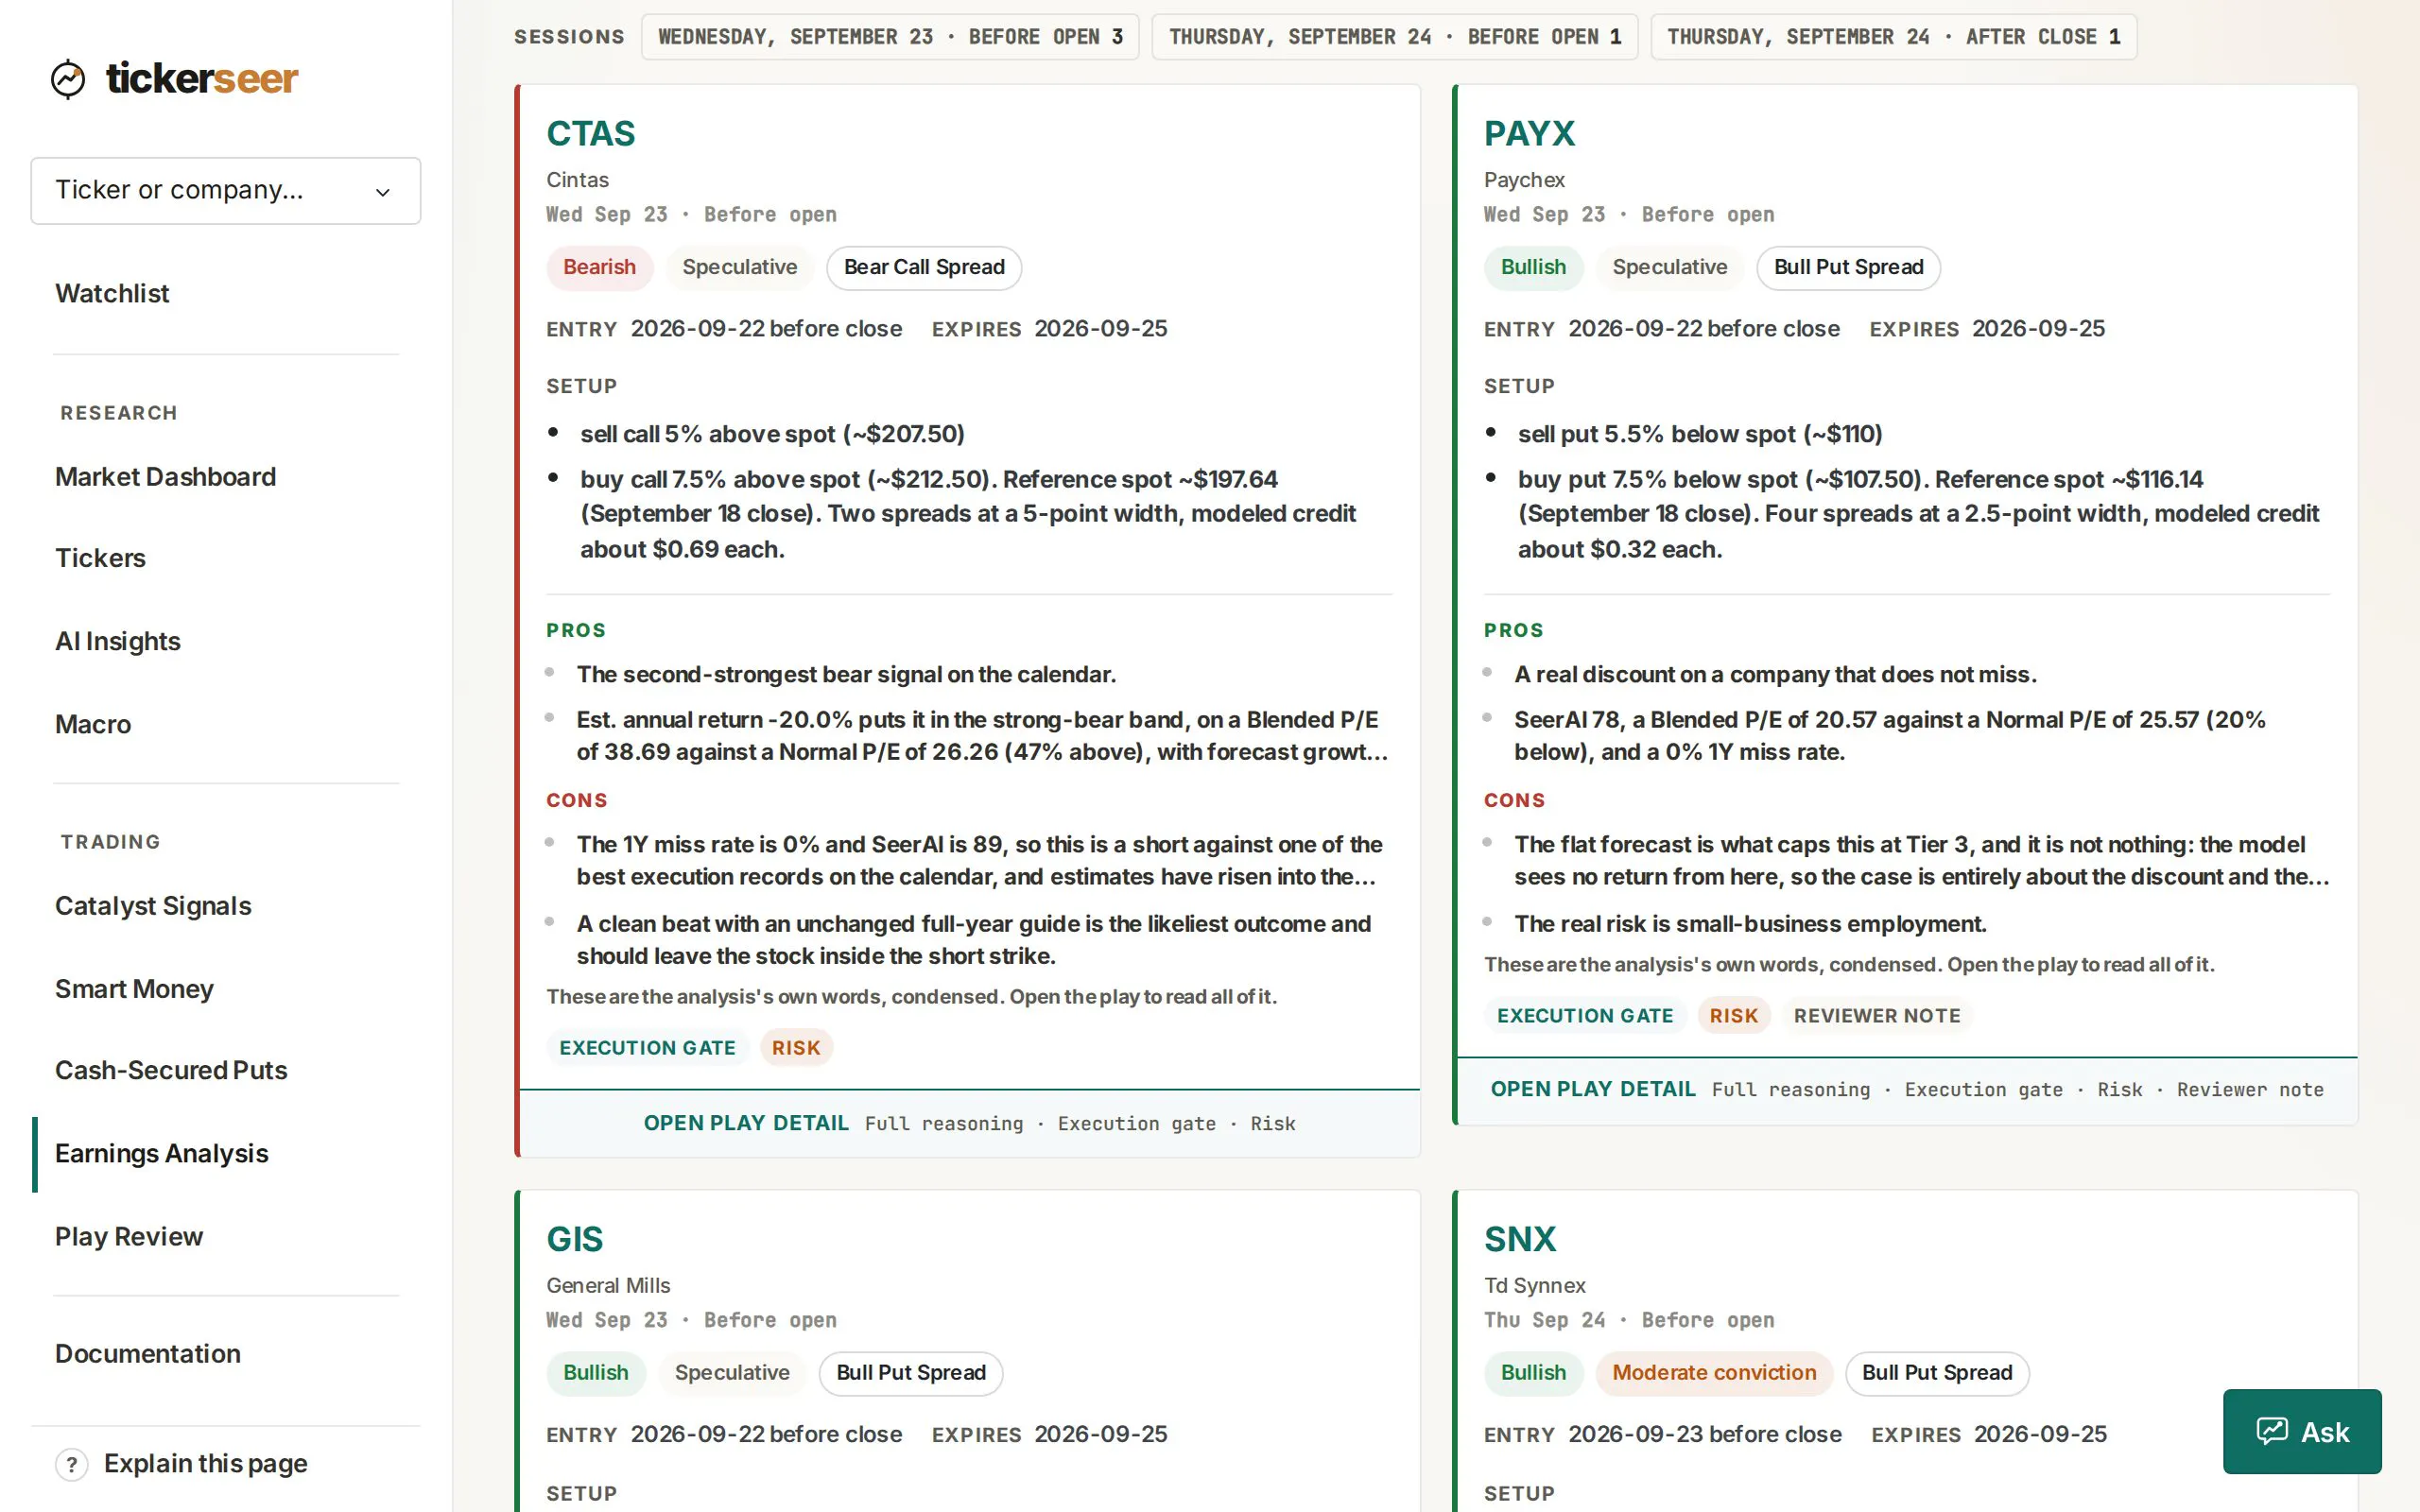The image size is (2420, 1512).
Task: Open the Tickers section
Action: [100, 558]
